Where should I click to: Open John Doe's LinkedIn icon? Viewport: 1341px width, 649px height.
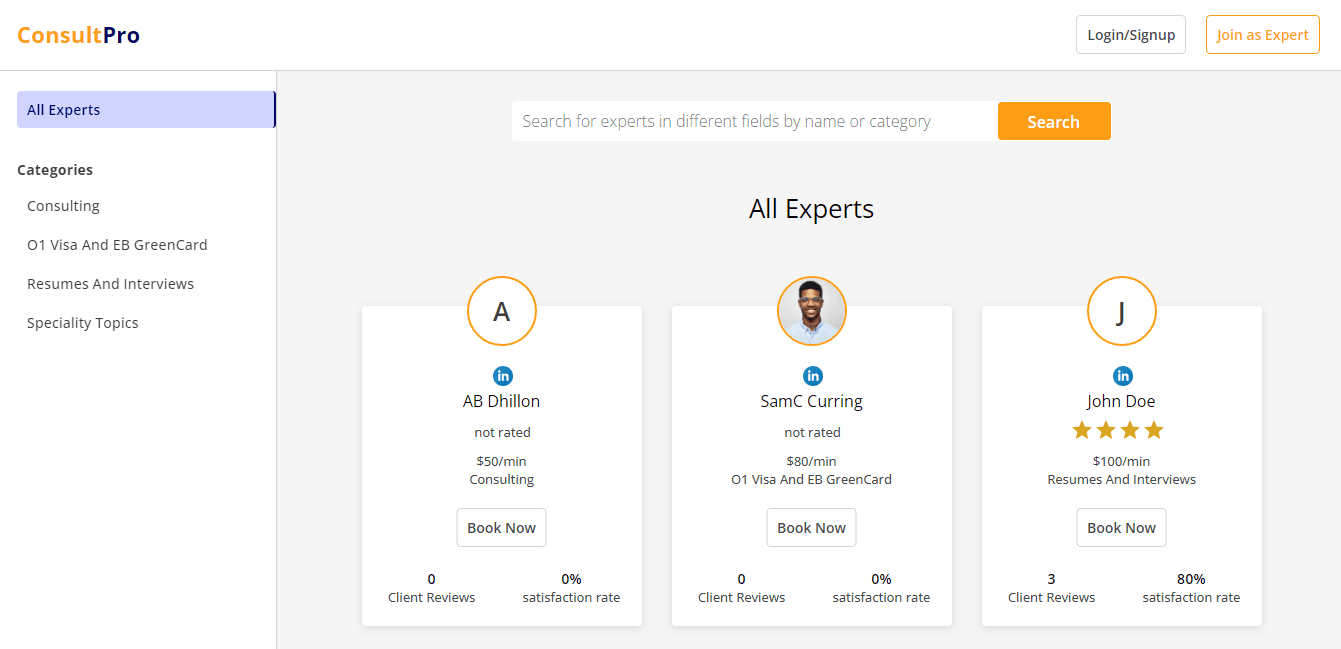(1122, 376)
